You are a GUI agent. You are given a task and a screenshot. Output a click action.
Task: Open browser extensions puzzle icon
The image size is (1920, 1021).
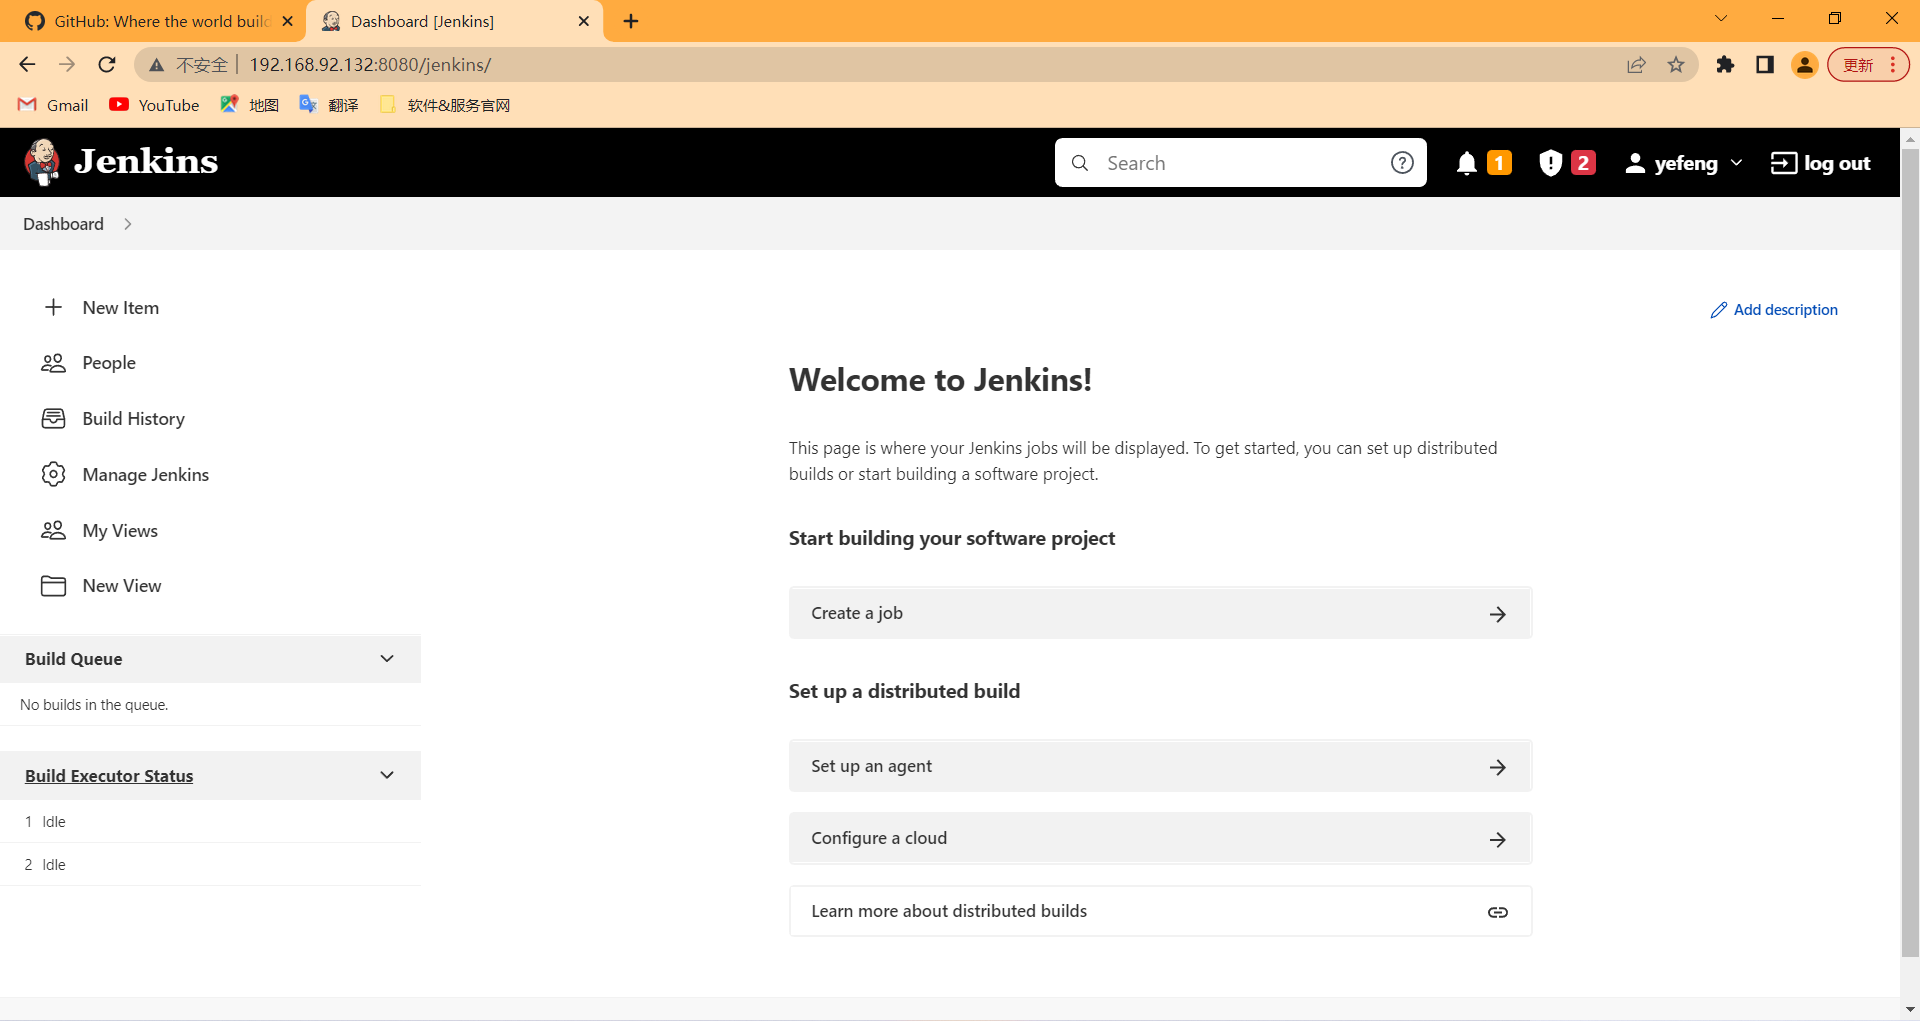1725,65
